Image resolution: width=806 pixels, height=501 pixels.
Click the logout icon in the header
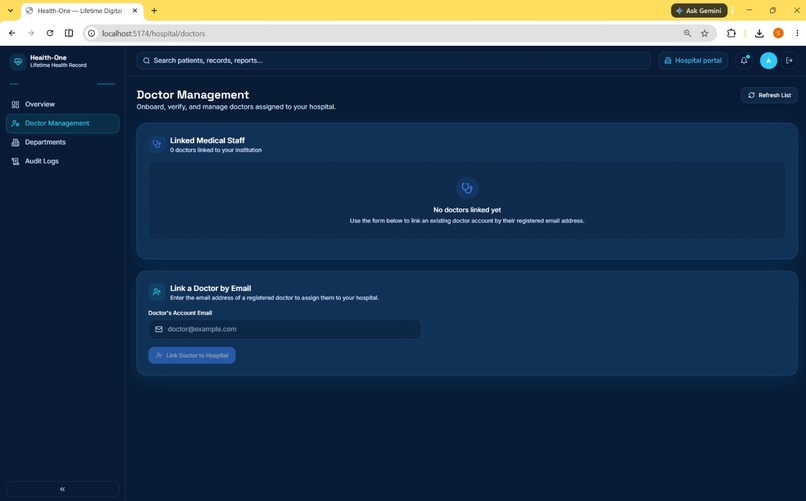(x=789, y=61)
